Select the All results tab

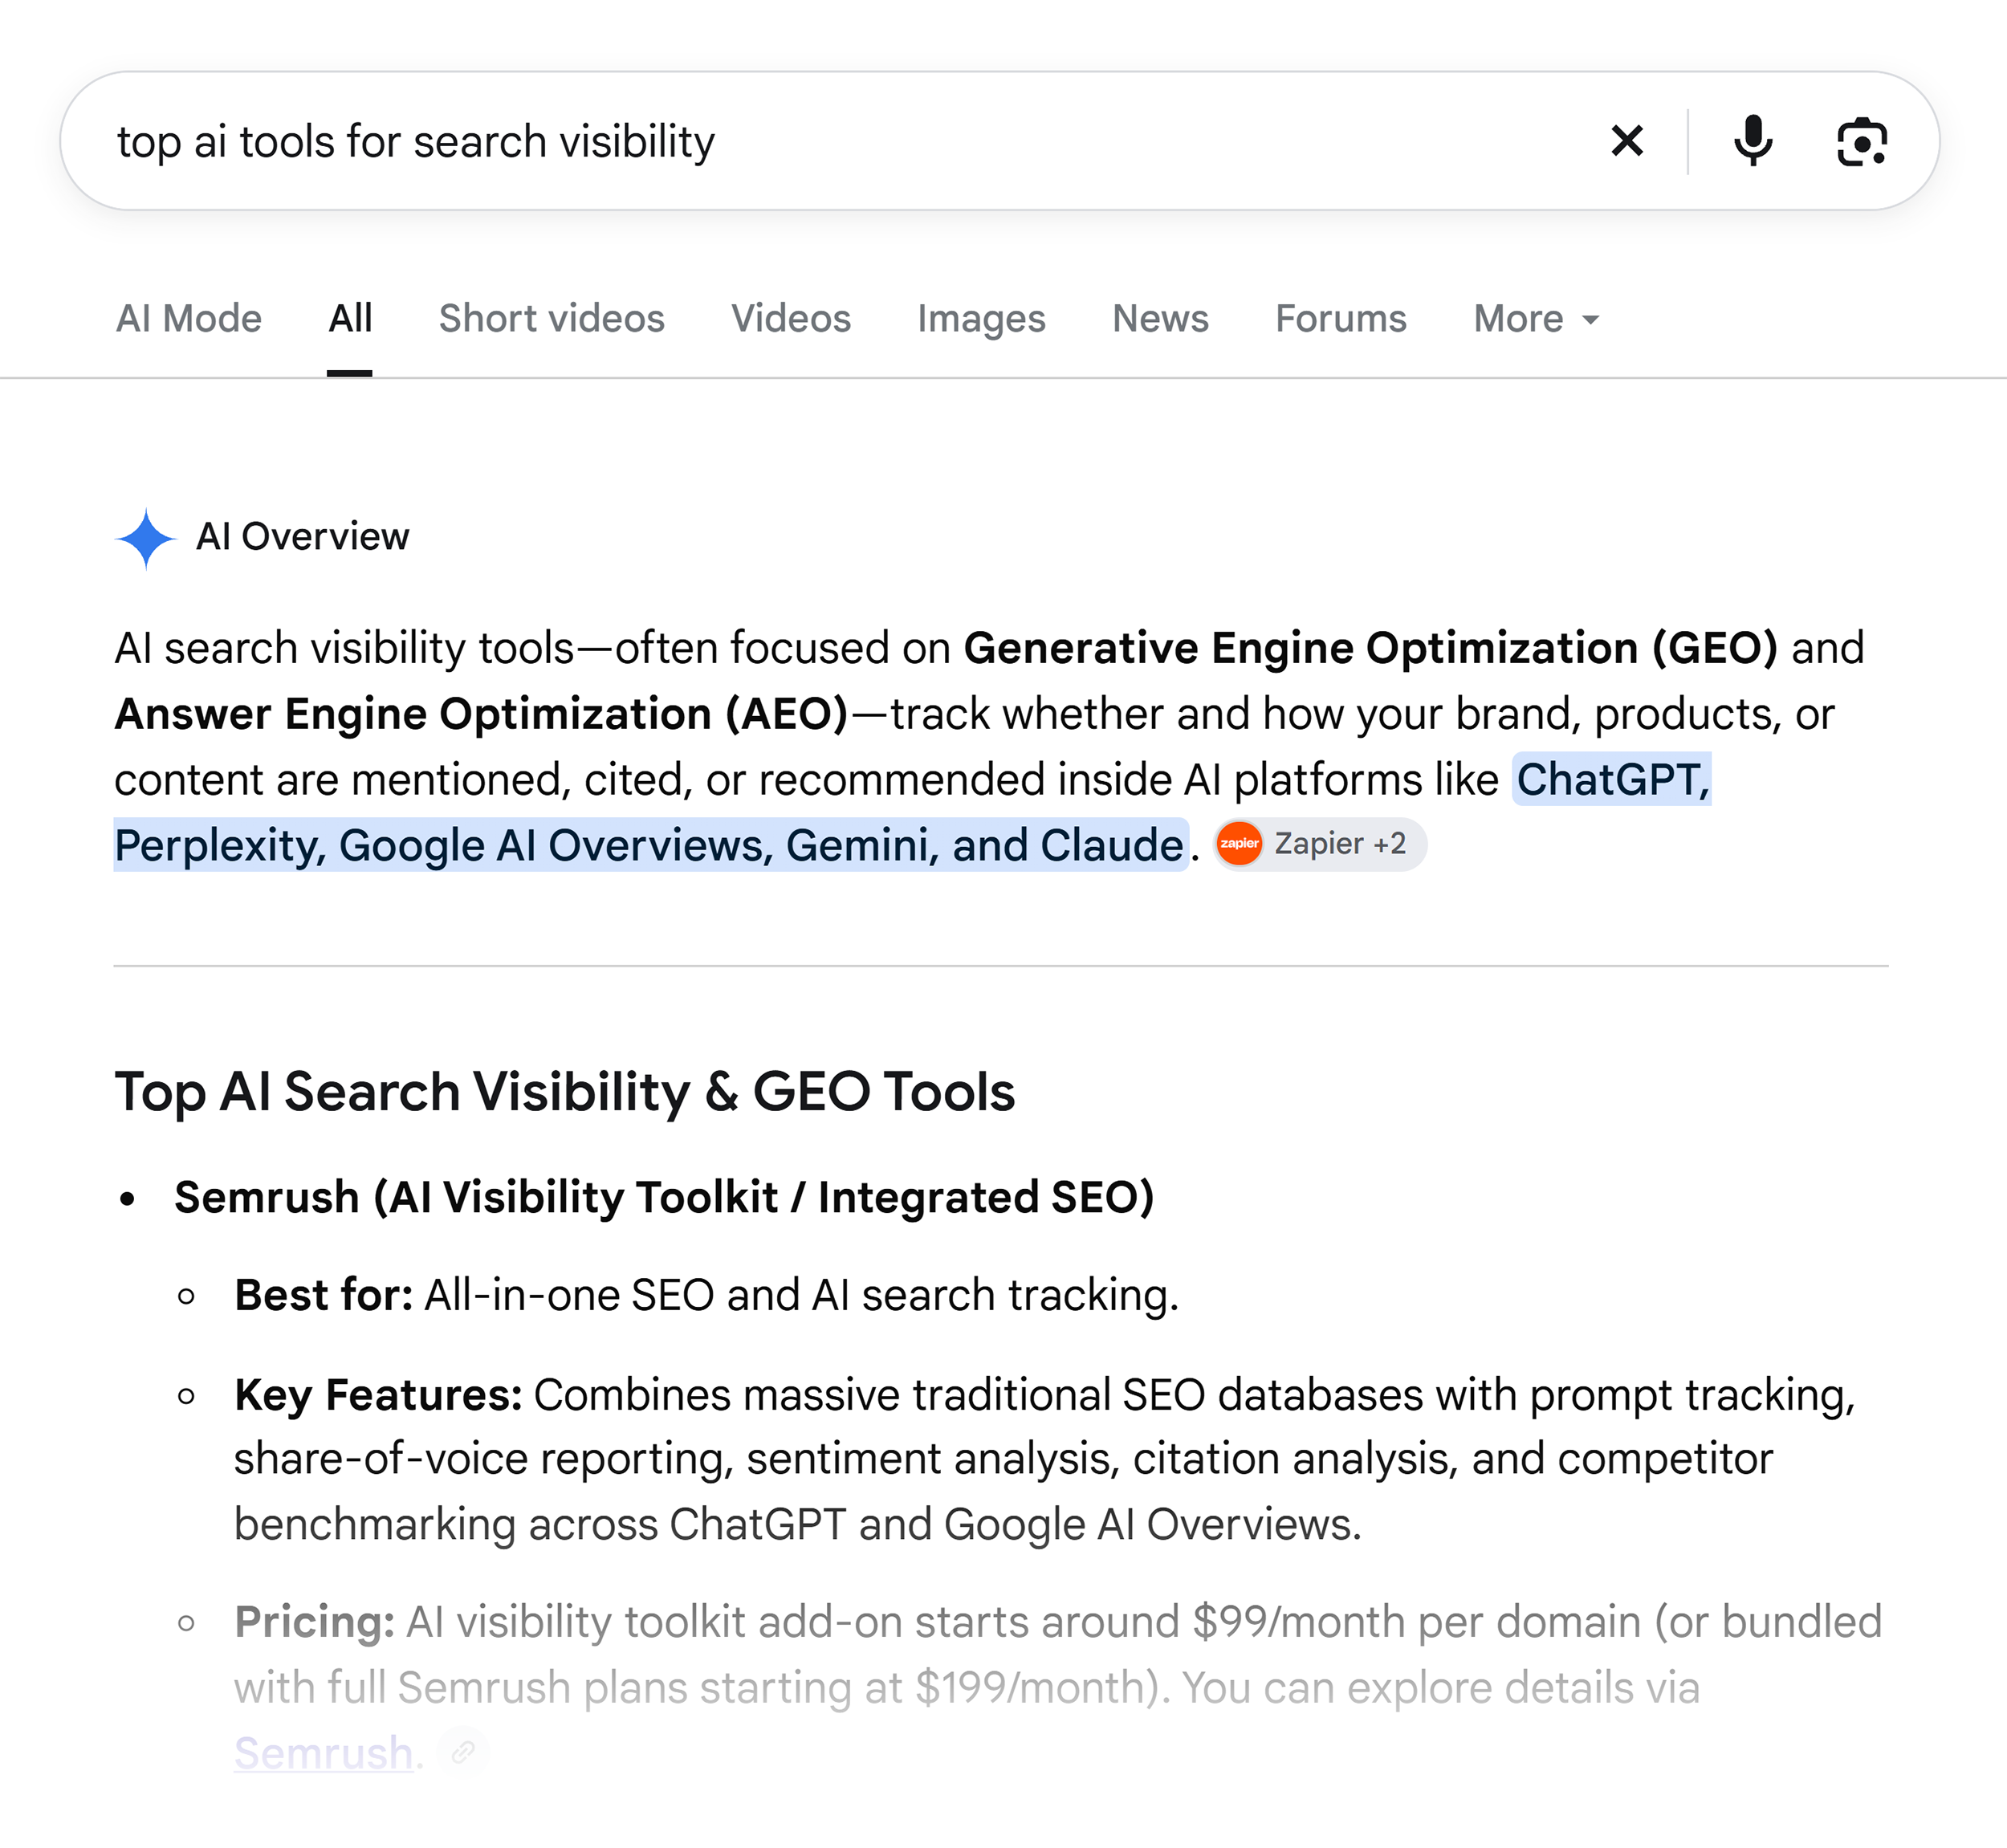[x=350, y=319]
